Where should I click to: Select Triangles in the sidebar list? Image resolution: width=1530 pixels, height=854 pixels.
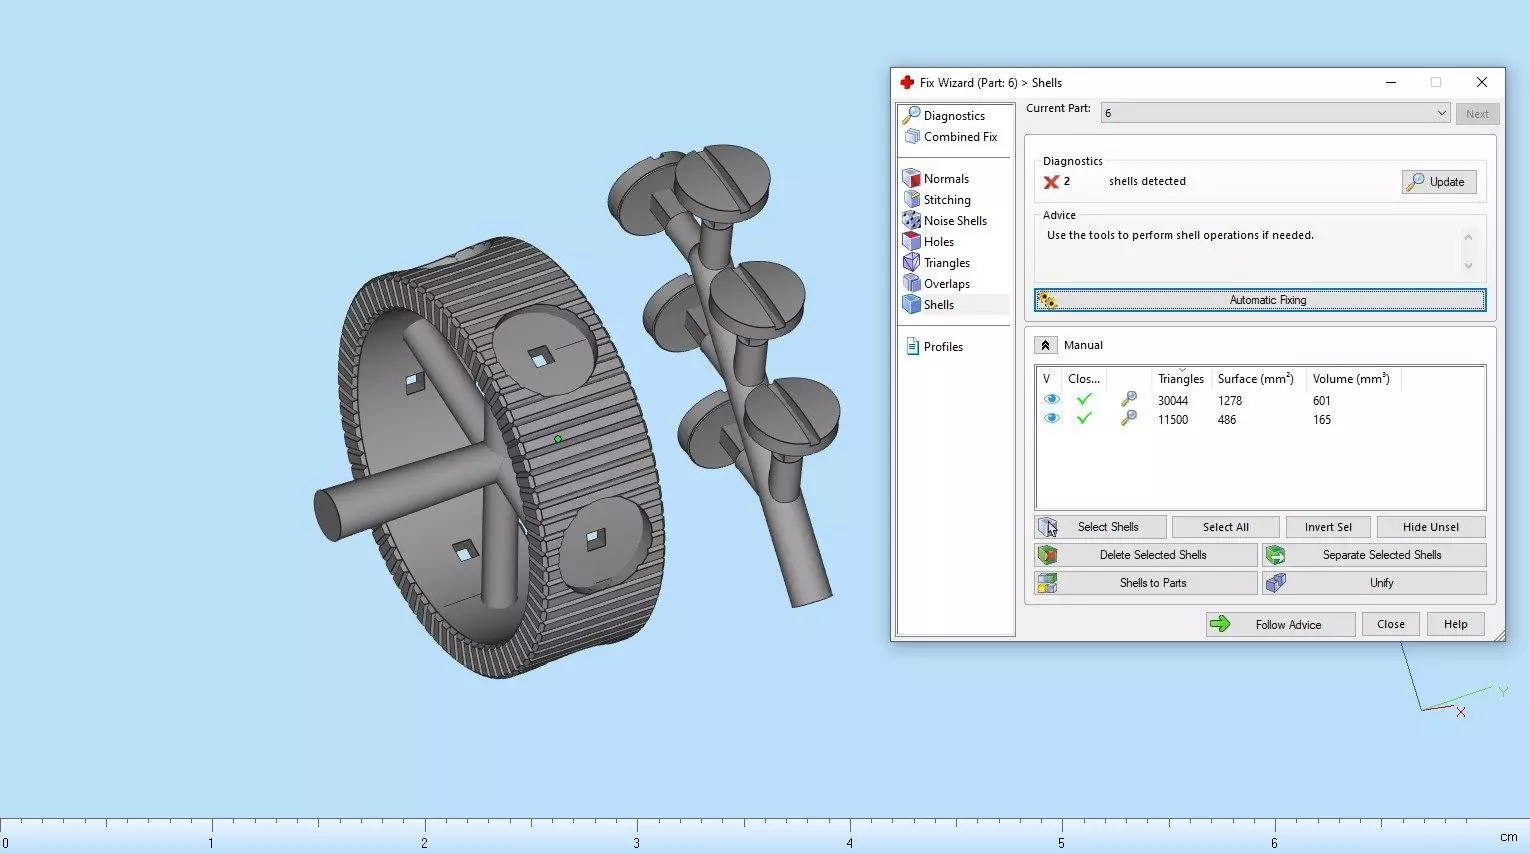coord(947,263)
